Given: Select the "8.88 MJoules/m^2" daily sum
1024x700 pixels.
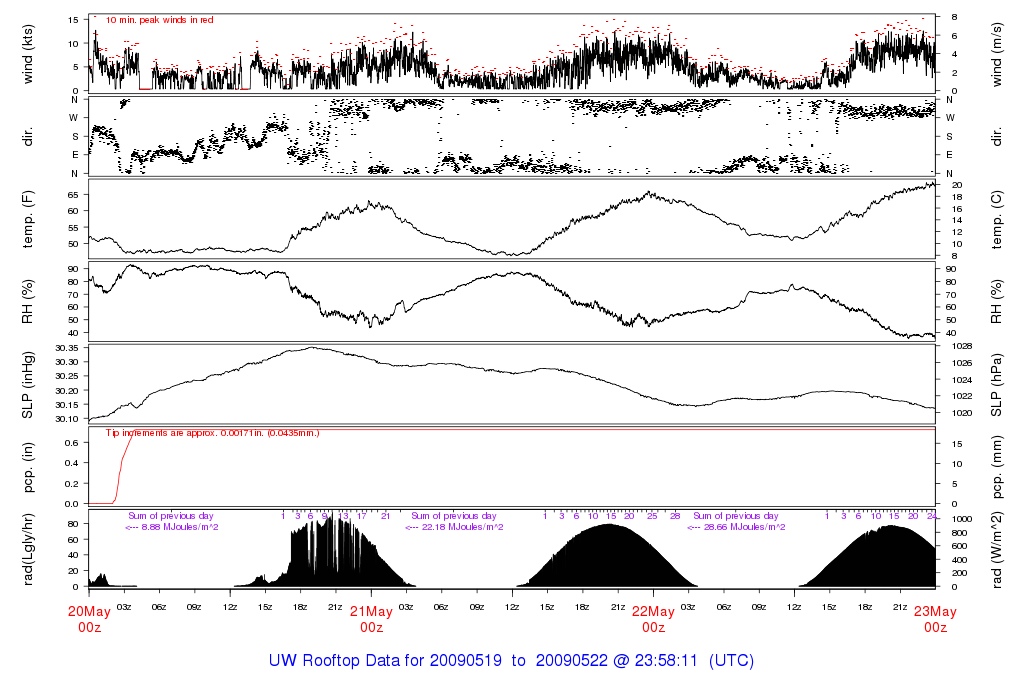Looking at the screenshot, I should tap(180, 527).
